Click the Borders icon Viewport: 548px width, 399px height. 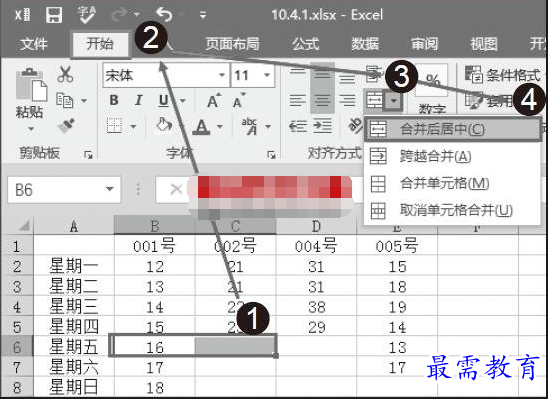tap(114, 126)
